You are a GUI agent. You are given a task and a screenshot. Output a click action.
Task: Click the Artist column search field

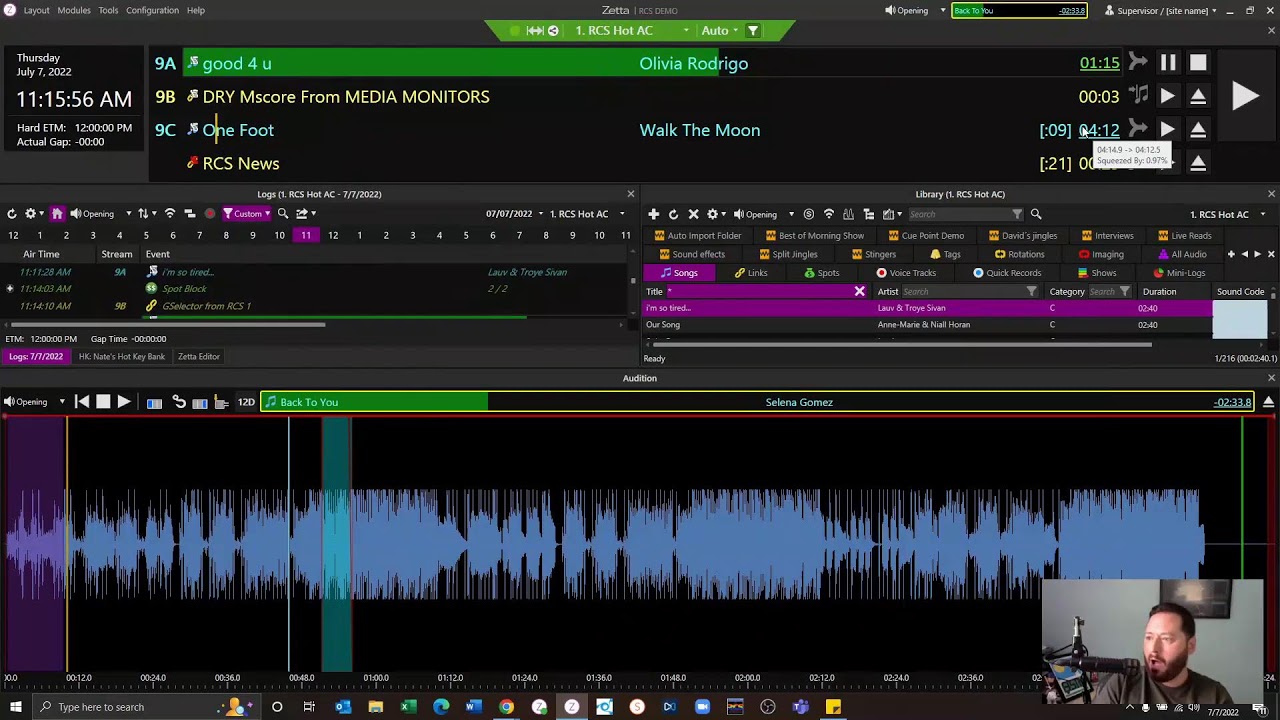(x=963, y=292)
